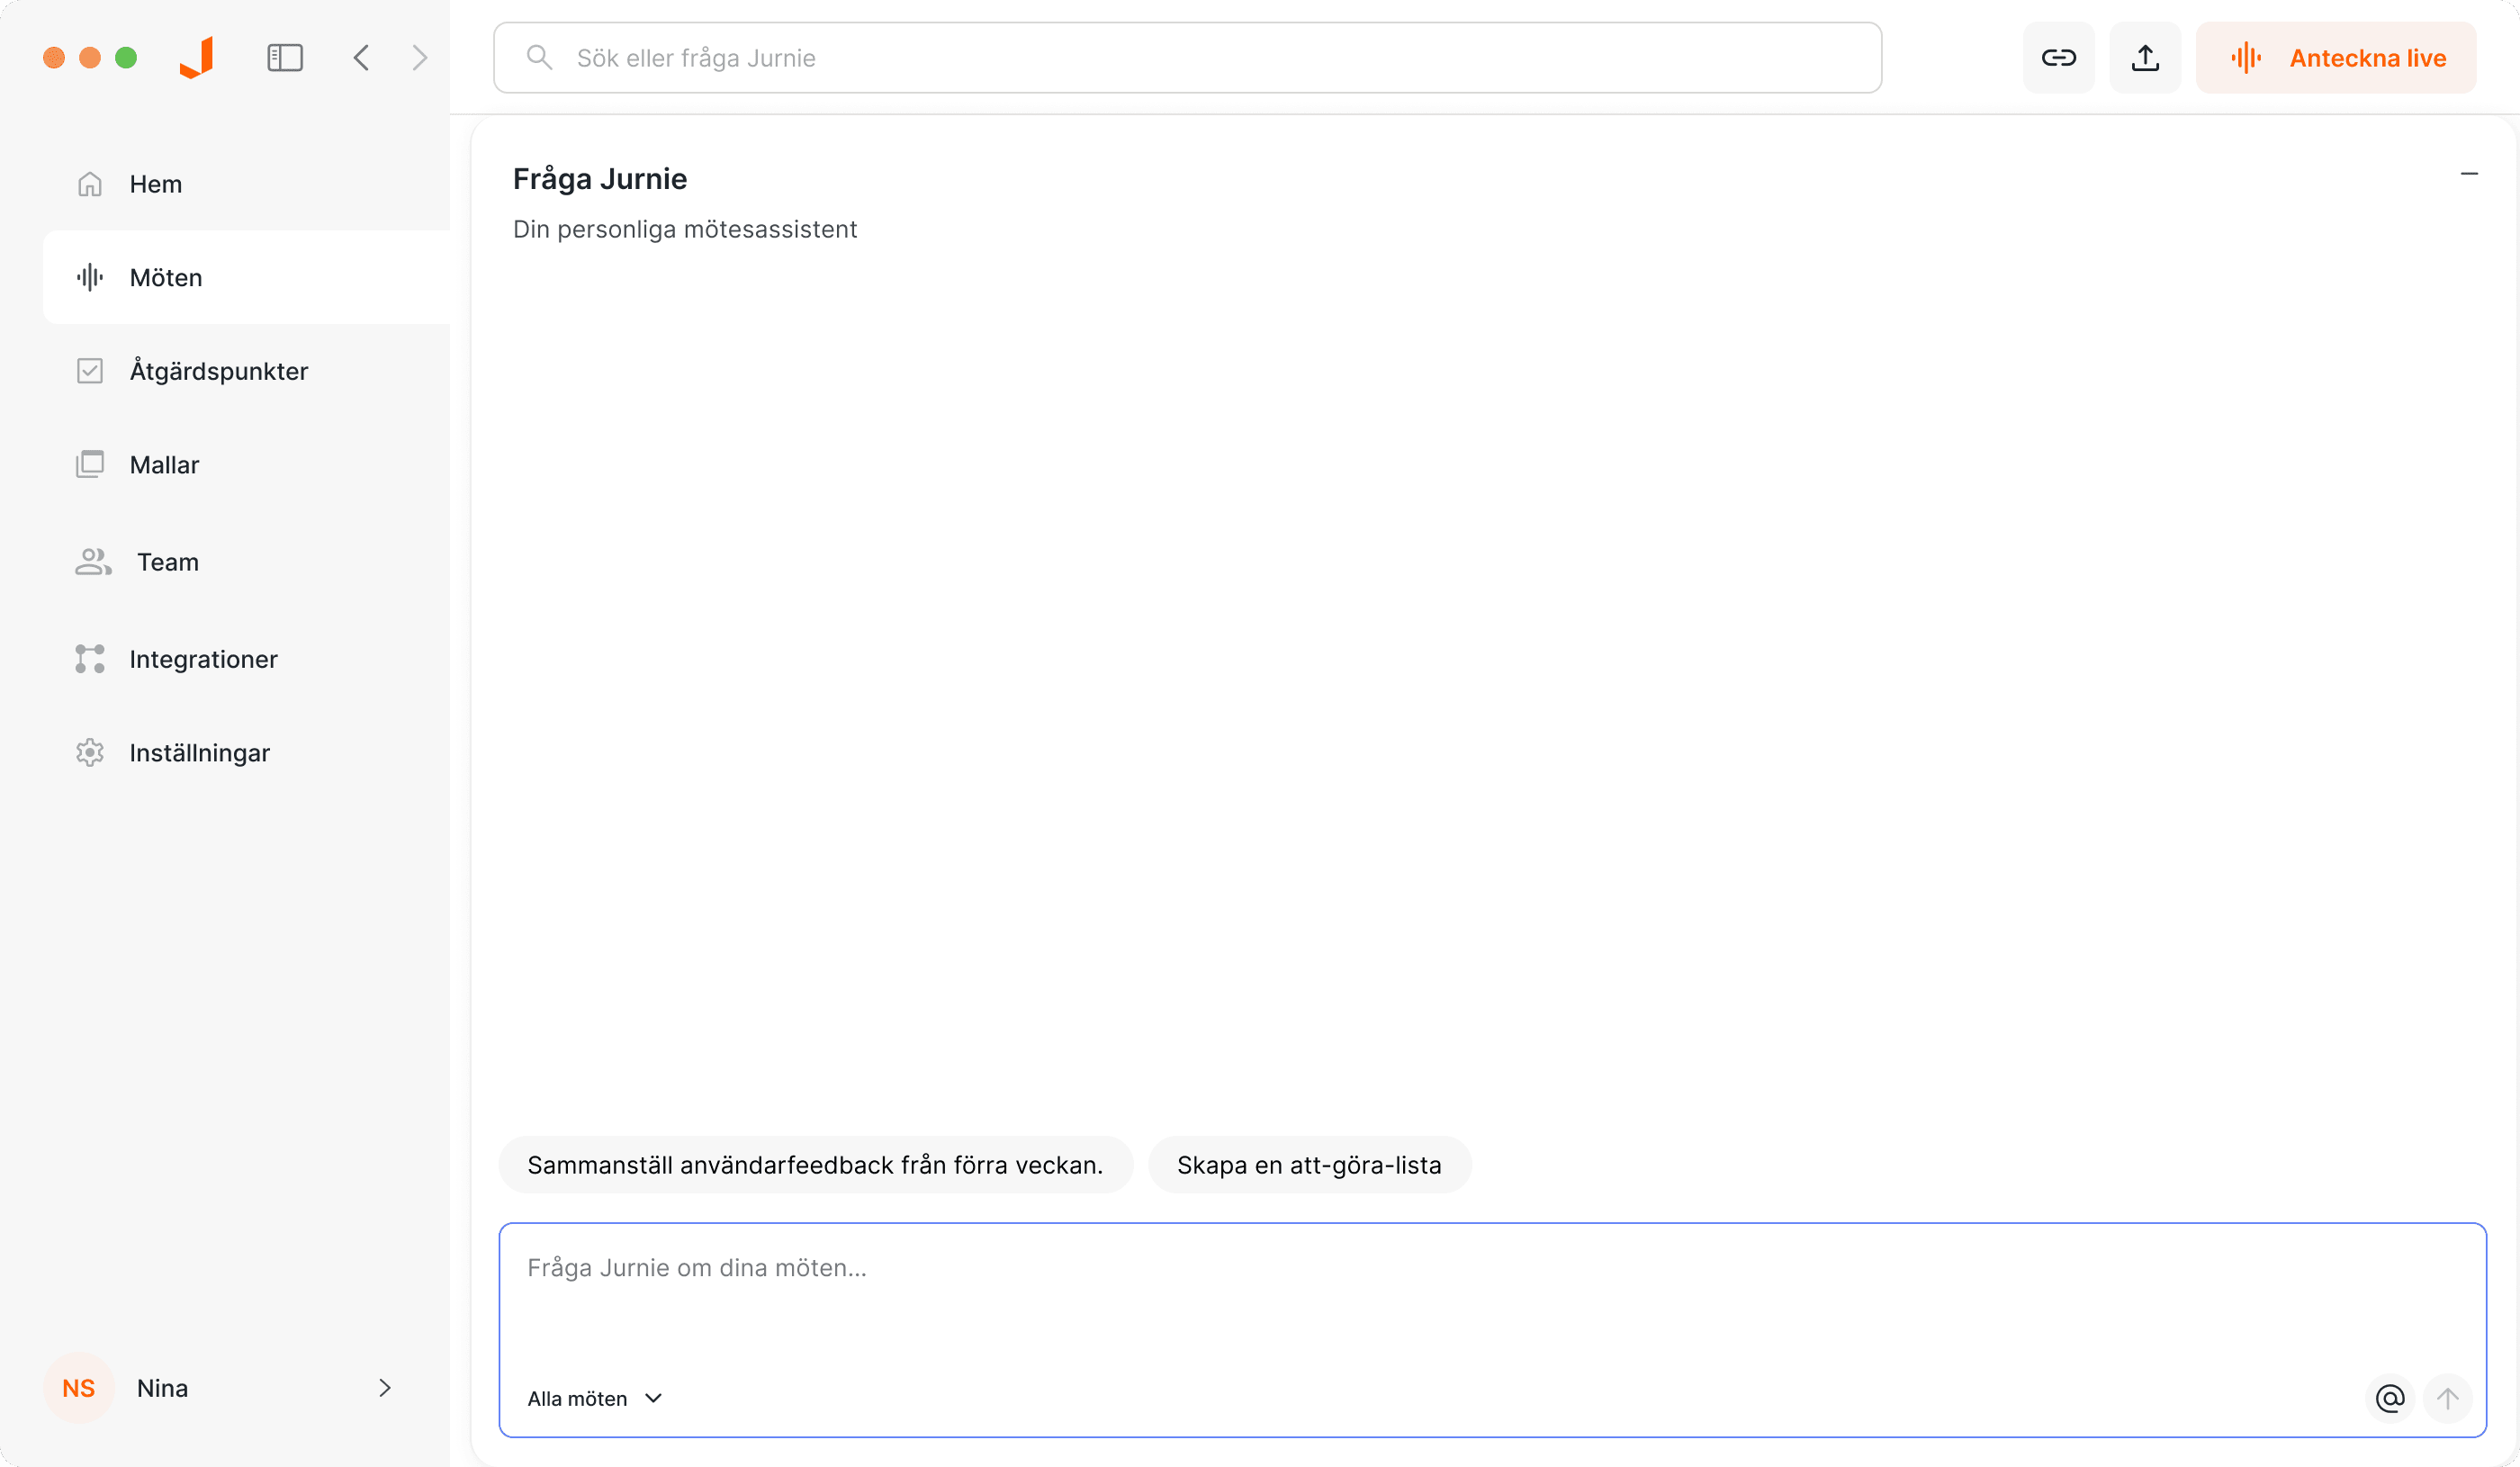Viewport: 2520px width, 1467px height.
Task: Click the orange send arrow button
Action: tap(2448, 1398)
